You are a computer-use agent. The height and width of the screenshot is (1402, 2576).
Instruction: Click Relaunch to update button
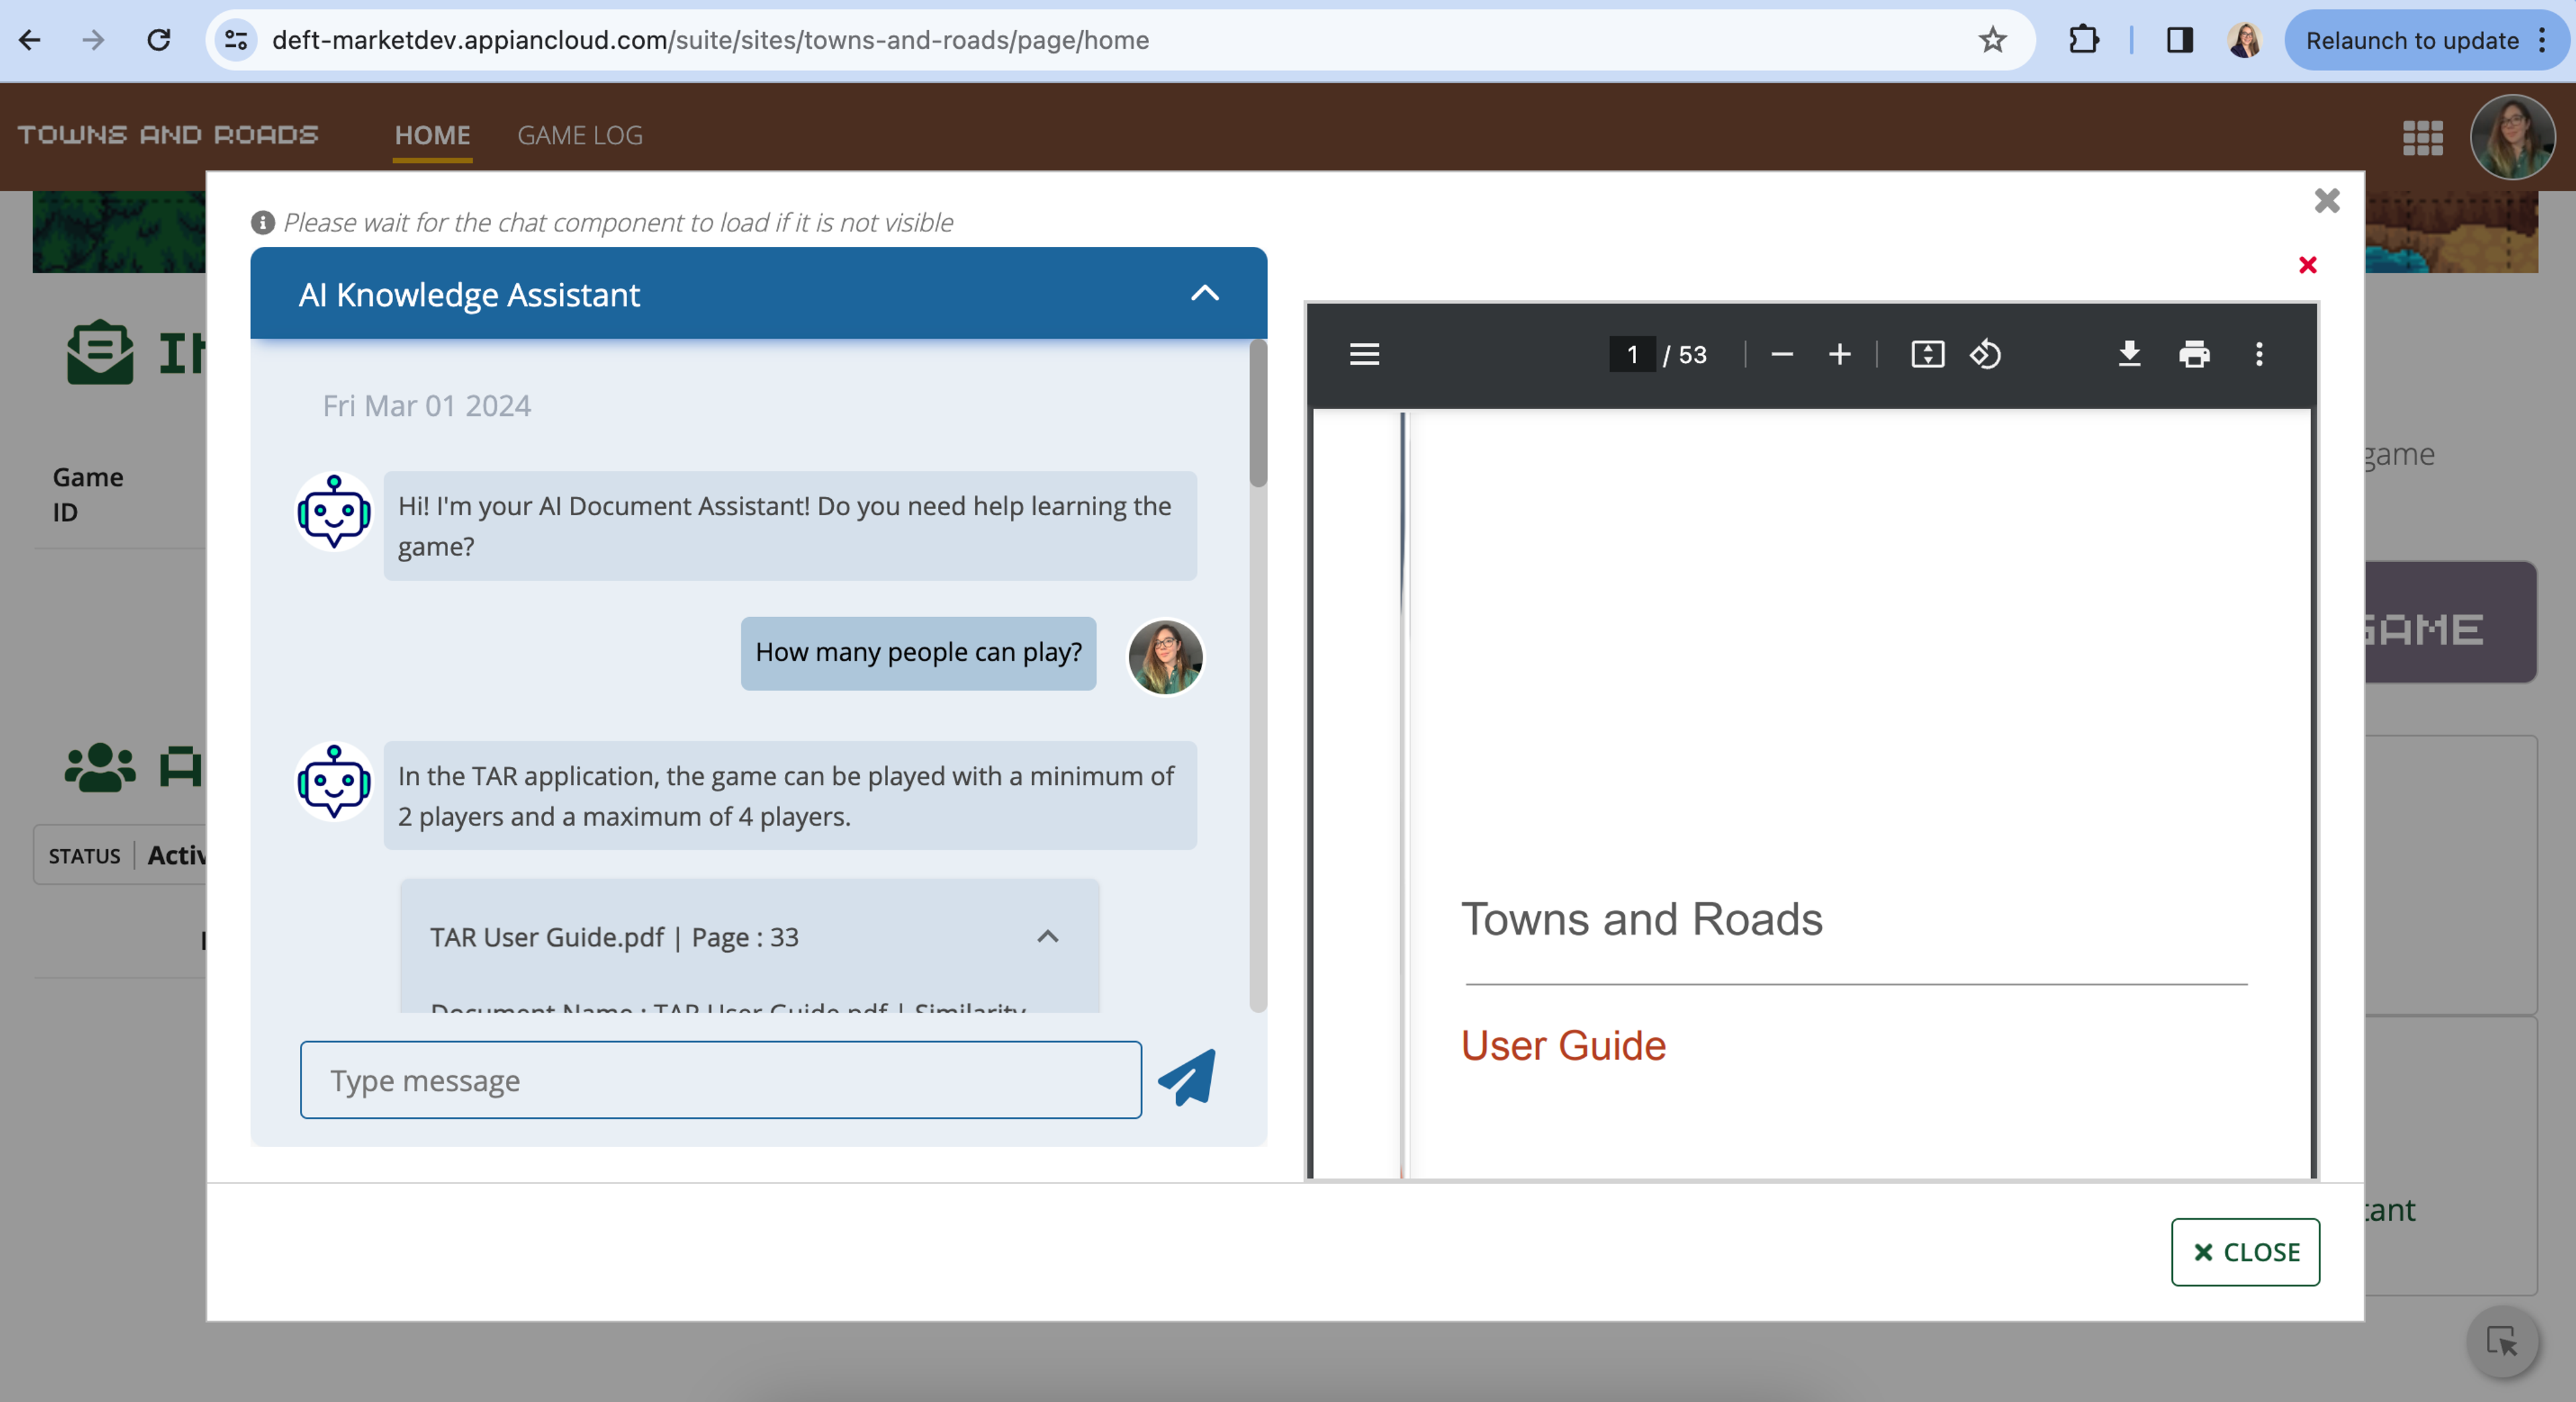(x=2411, y=40)
